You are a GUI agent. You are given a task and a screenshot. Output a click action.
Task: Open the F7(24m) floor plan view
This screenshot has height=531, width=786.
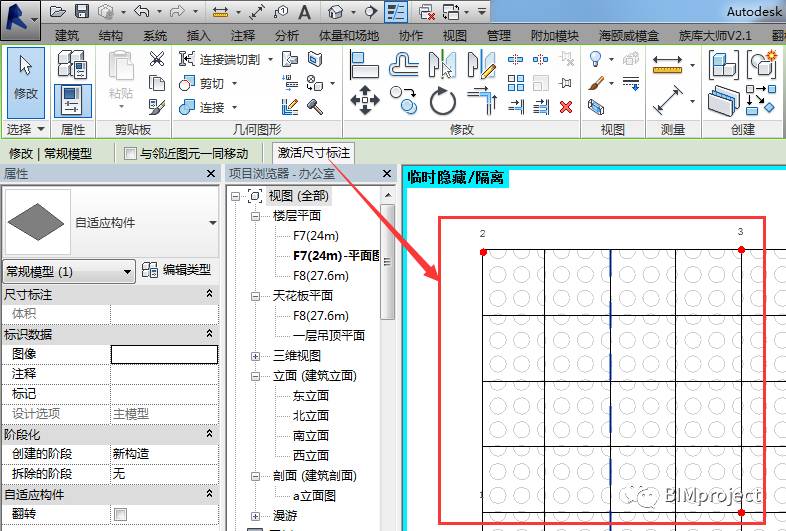click(x=316, y=236)
